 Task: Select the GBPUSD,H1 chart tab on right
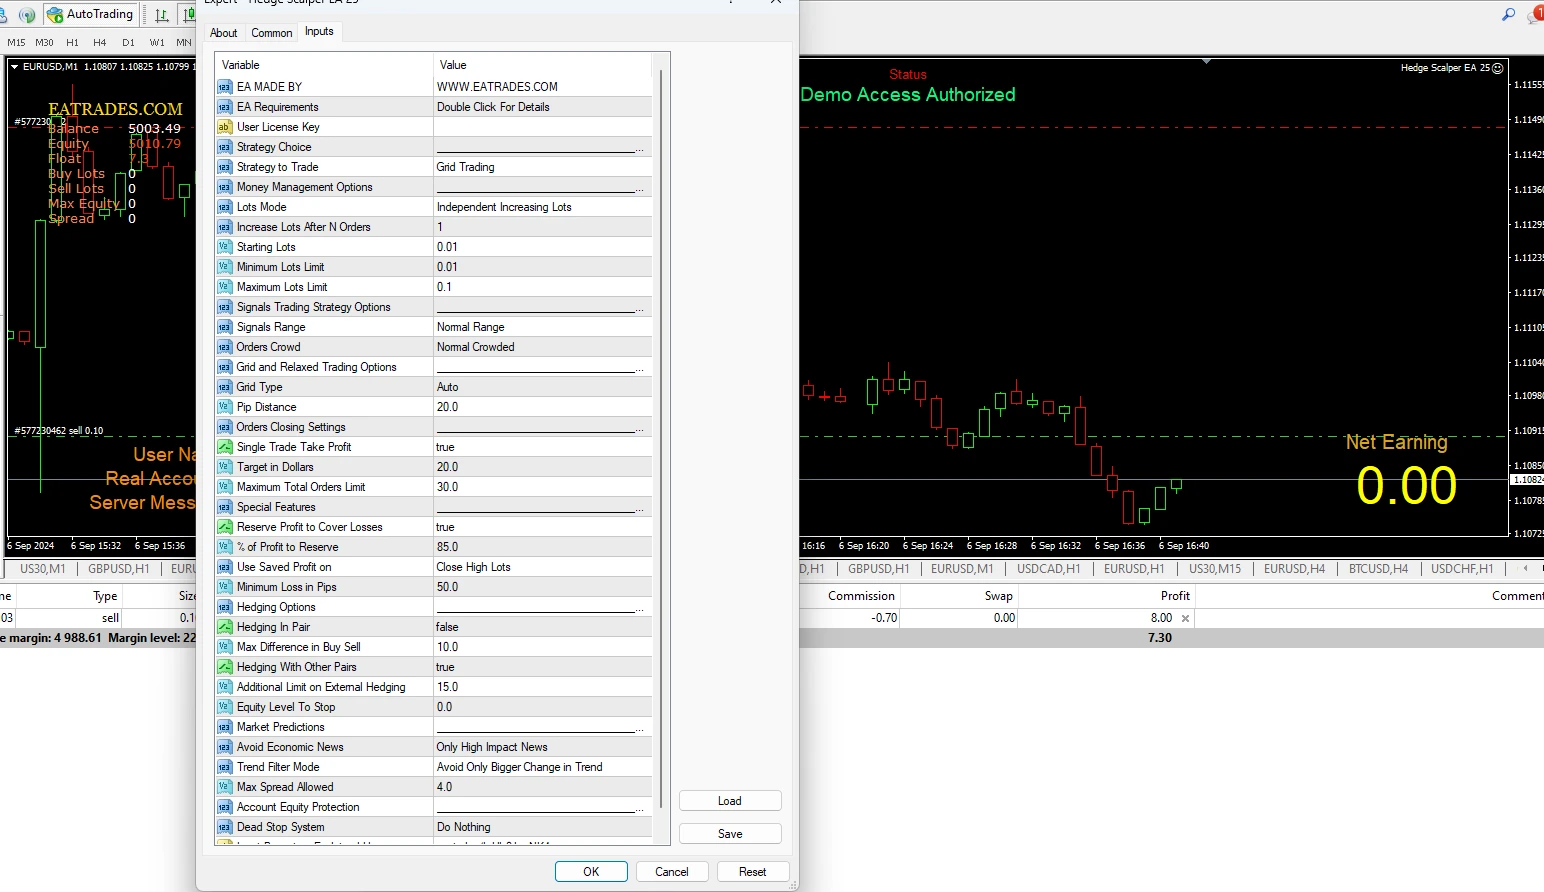click(x=878, y=569)
